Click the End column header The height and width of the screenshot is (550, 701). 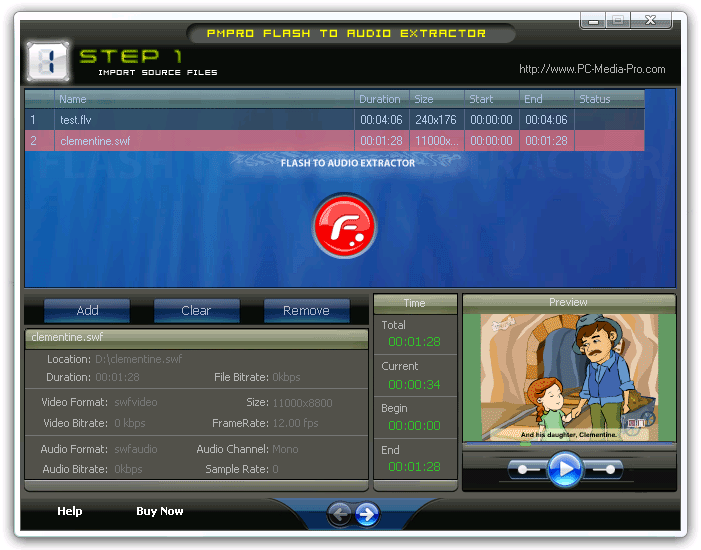[x=547, y=99]
